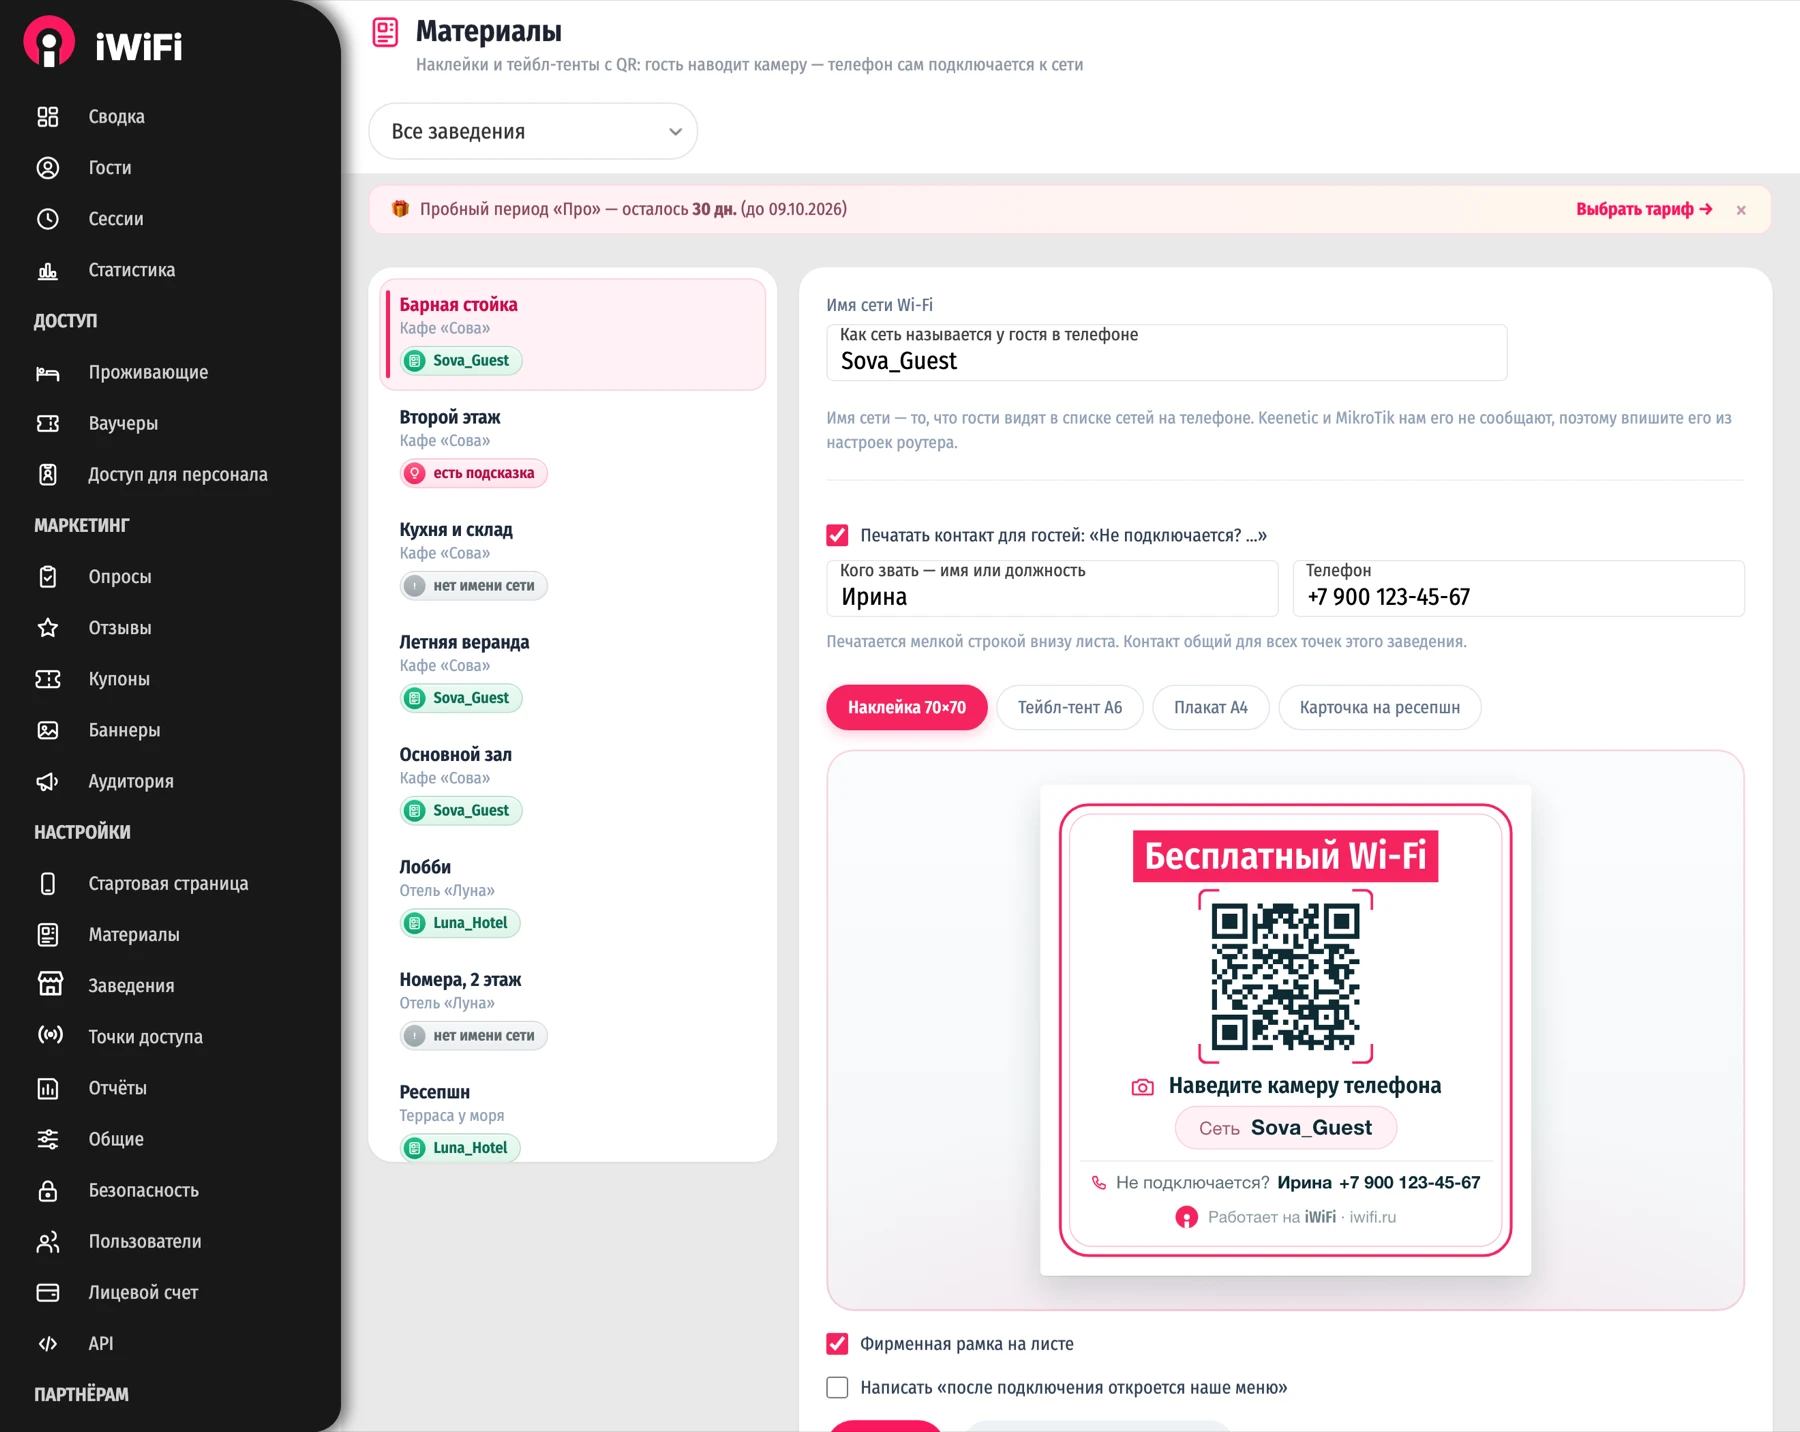Image resolution: width=1800 pixels, height=1432 pixels.
Task: Dismiss the trial period banner
Action: (1741, 210)
